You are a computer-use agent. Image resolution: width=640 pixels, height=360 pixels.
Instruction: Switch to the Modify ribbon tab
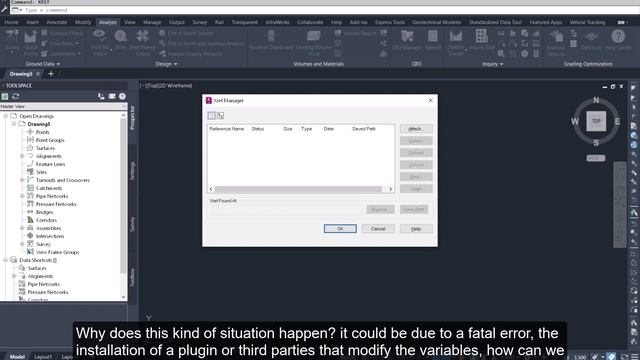coord(83,22)
